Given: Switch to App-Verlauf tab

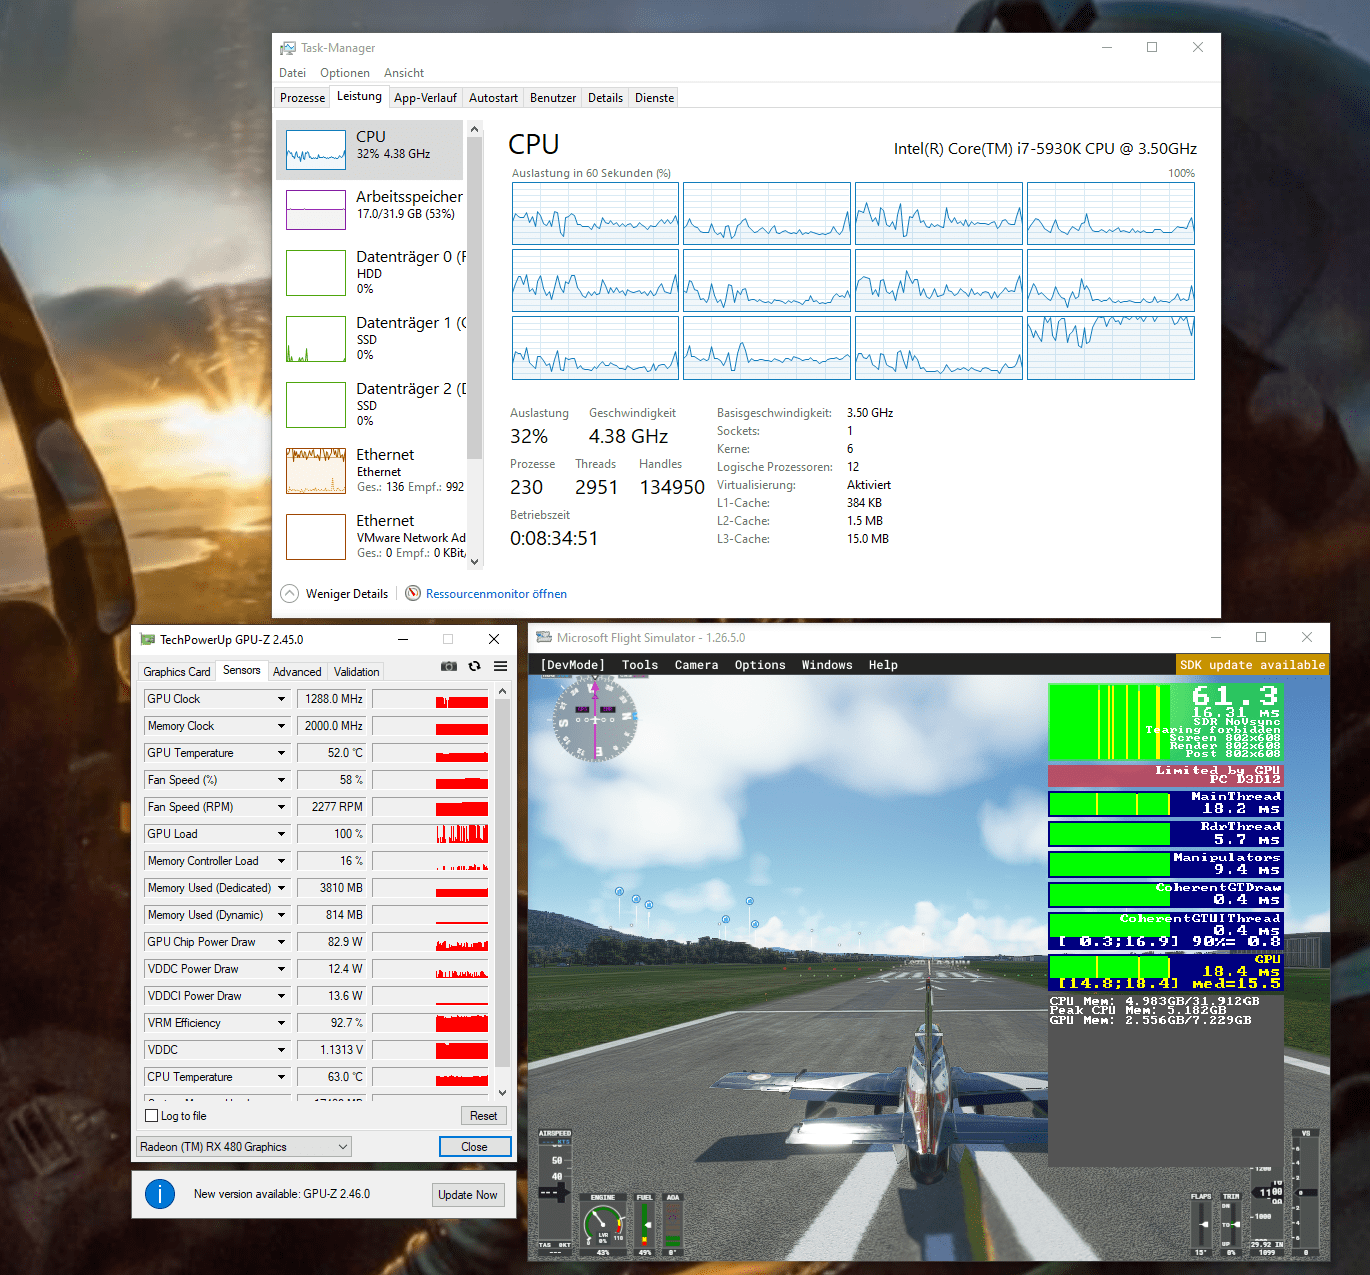Looking at the screenshot, I should [425, 98].
